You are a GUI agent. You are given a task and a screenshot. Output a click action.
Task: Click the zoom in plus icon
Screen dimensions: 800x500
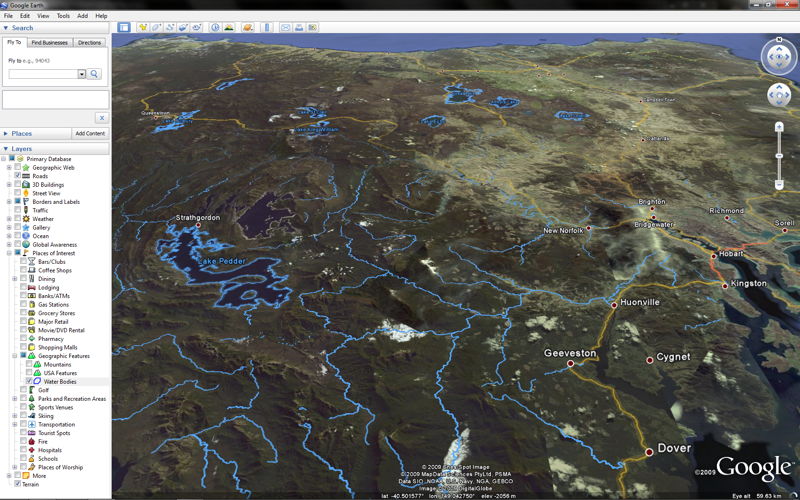tap(779, 126)
